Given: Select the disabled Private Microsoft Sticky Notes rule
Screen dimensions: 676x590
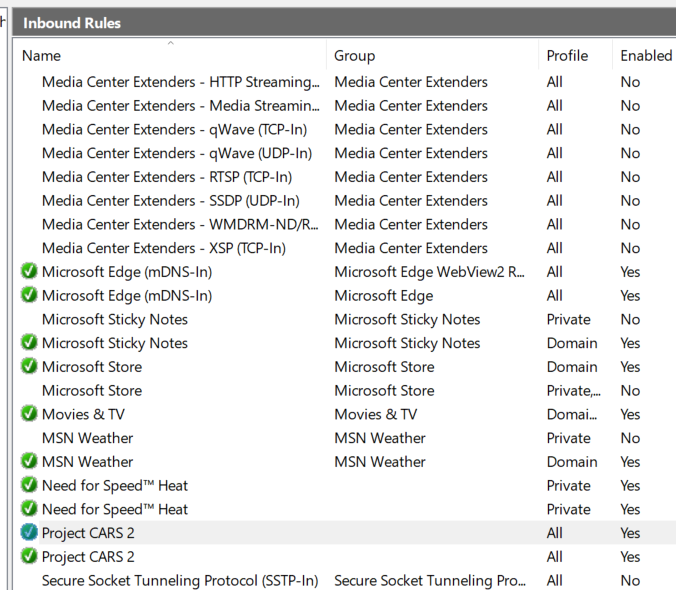Looking at the screenshot, I should click(115, 319).
